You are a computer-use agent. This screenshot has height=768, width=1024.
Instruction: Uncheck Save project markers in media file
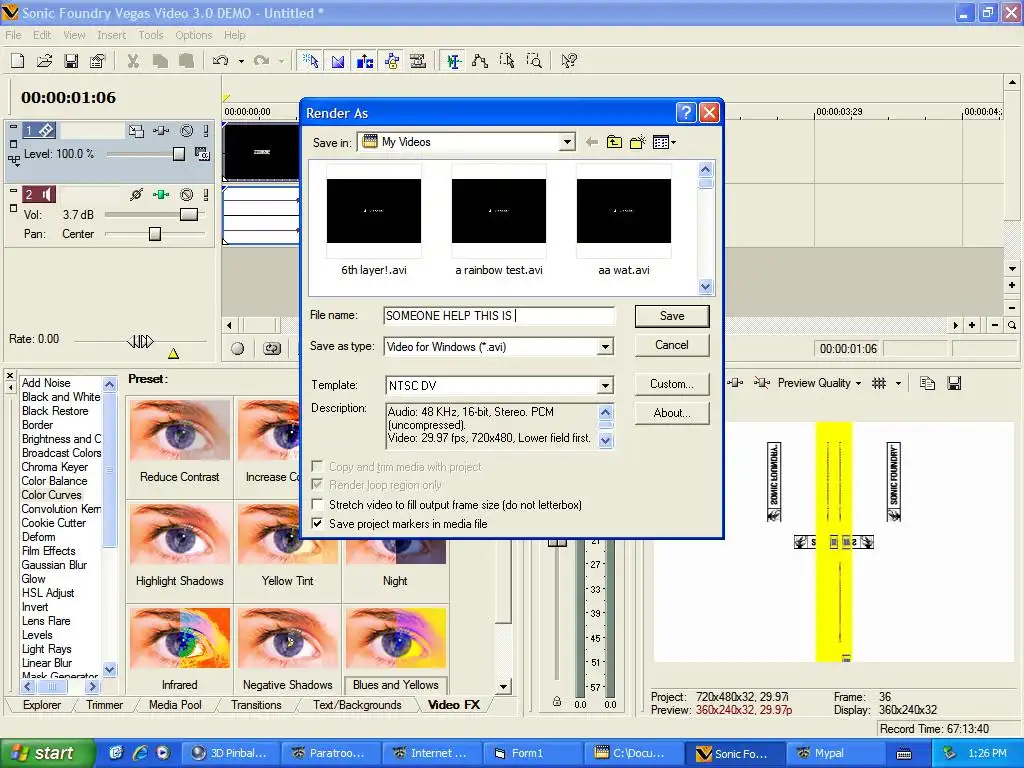point(317,524)
